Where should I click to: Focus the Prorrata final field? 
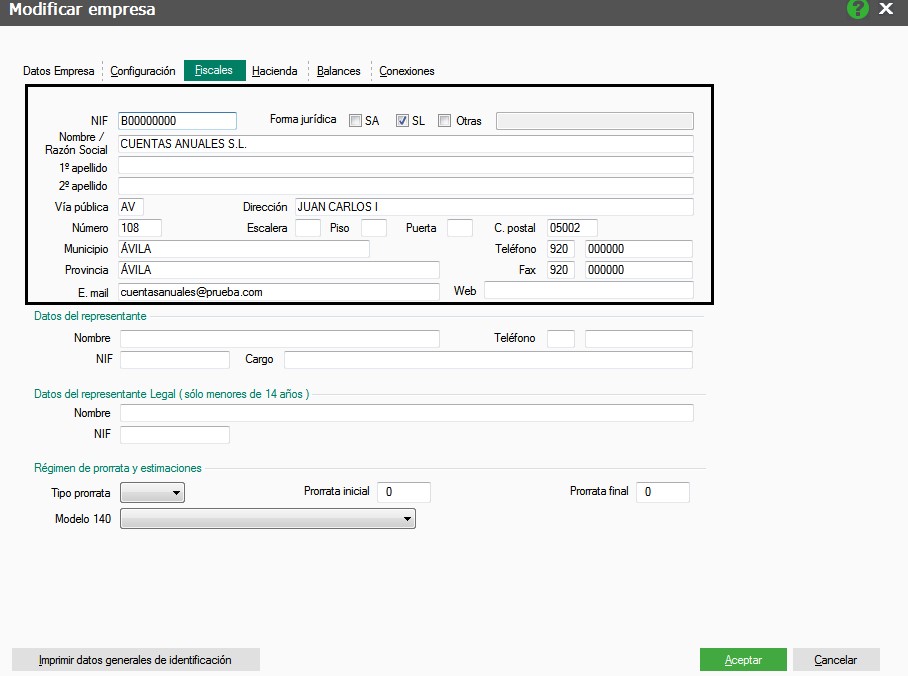(x=662, y=492)
